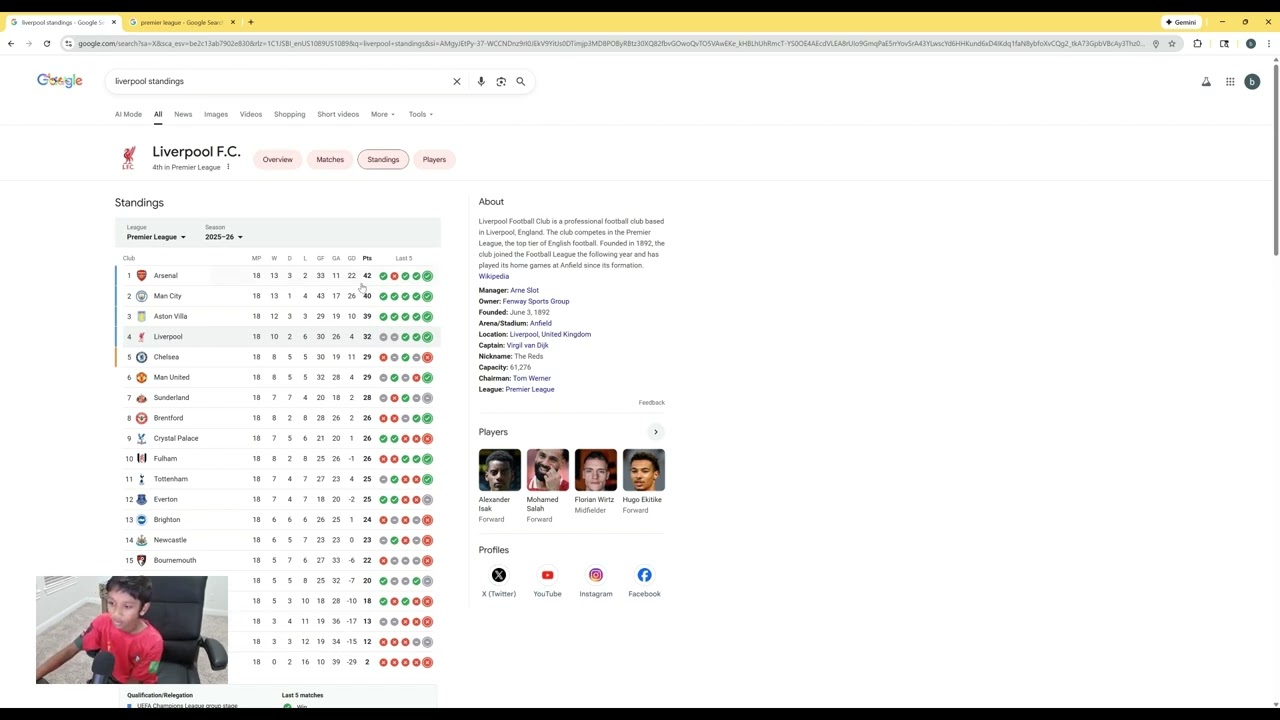Select Crystal Palace row in standings
Screen dimensions: 1280x720
[x=278, y=438]
